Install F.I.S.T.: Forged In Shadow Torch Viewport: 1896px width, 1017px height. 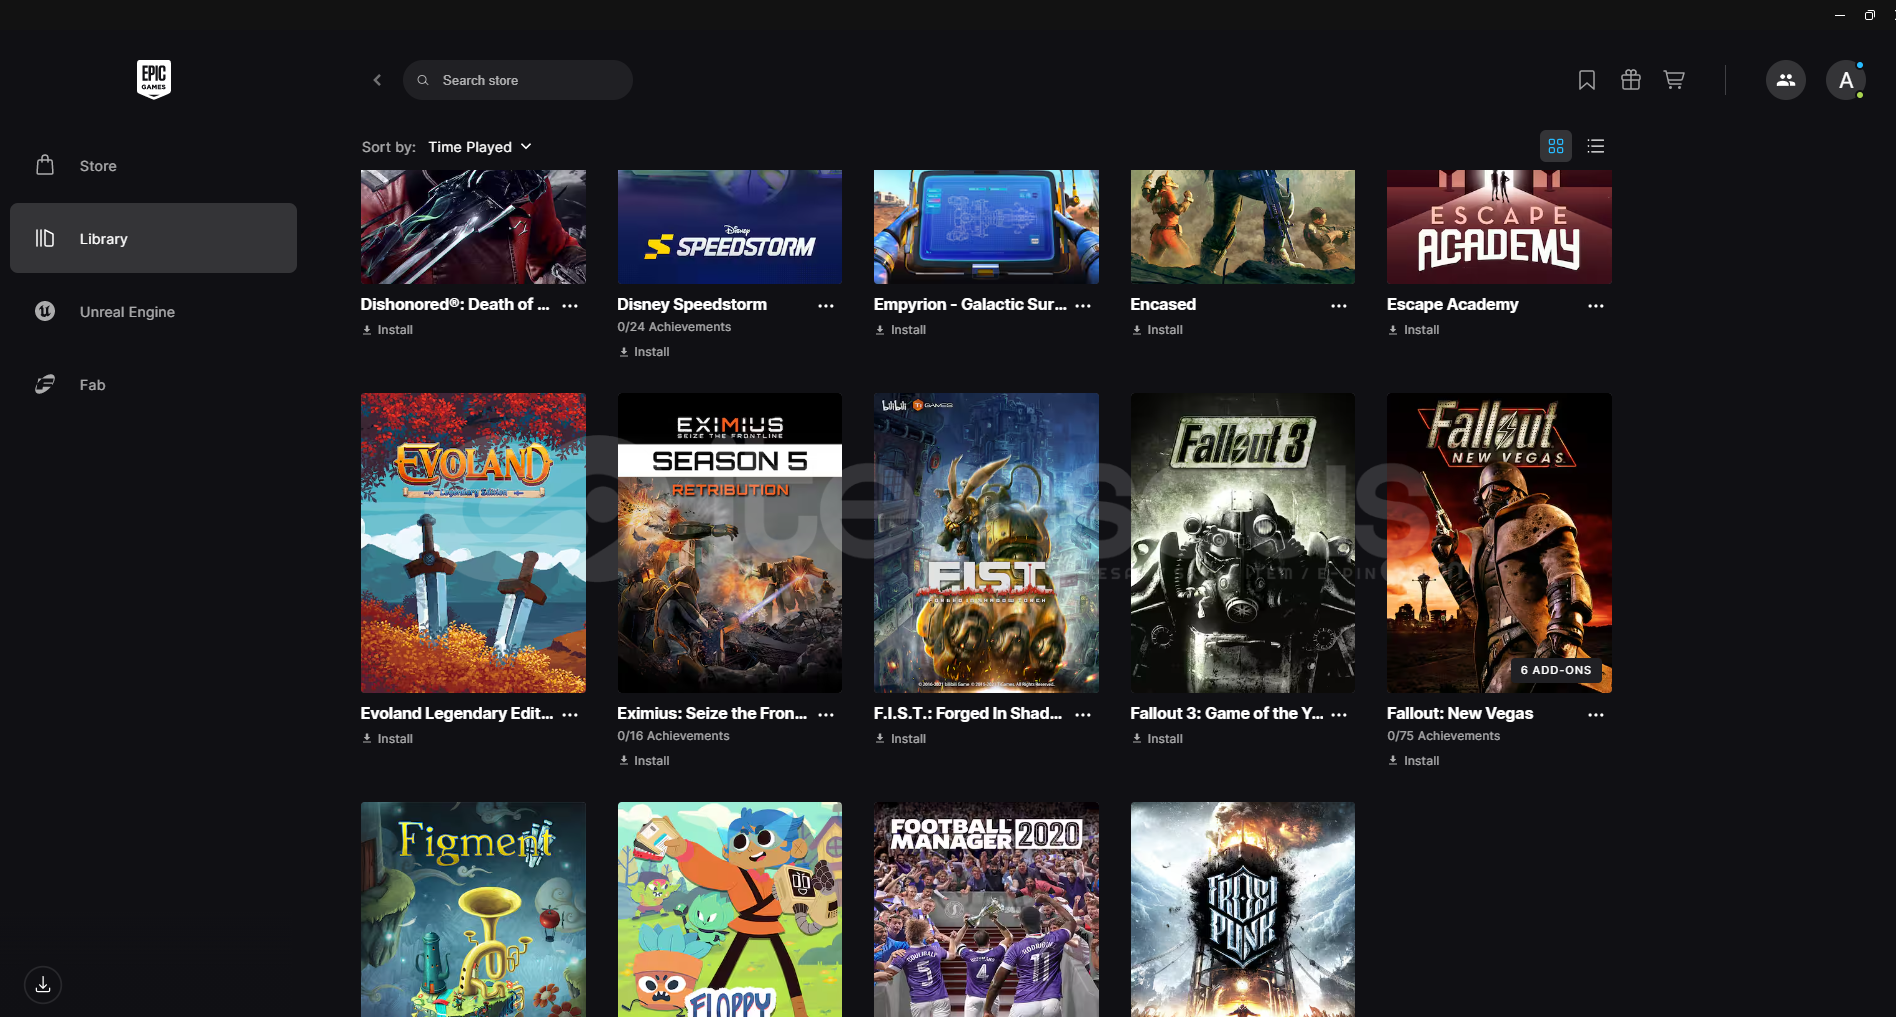900,739
